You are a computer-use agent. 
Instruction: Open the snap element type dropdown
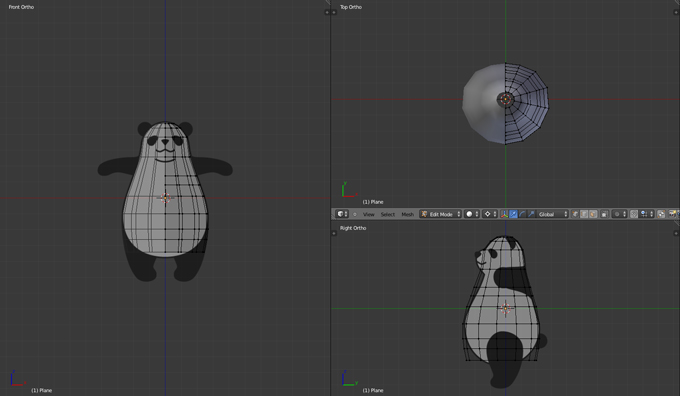pyautogui.click(x=647, y=214)
